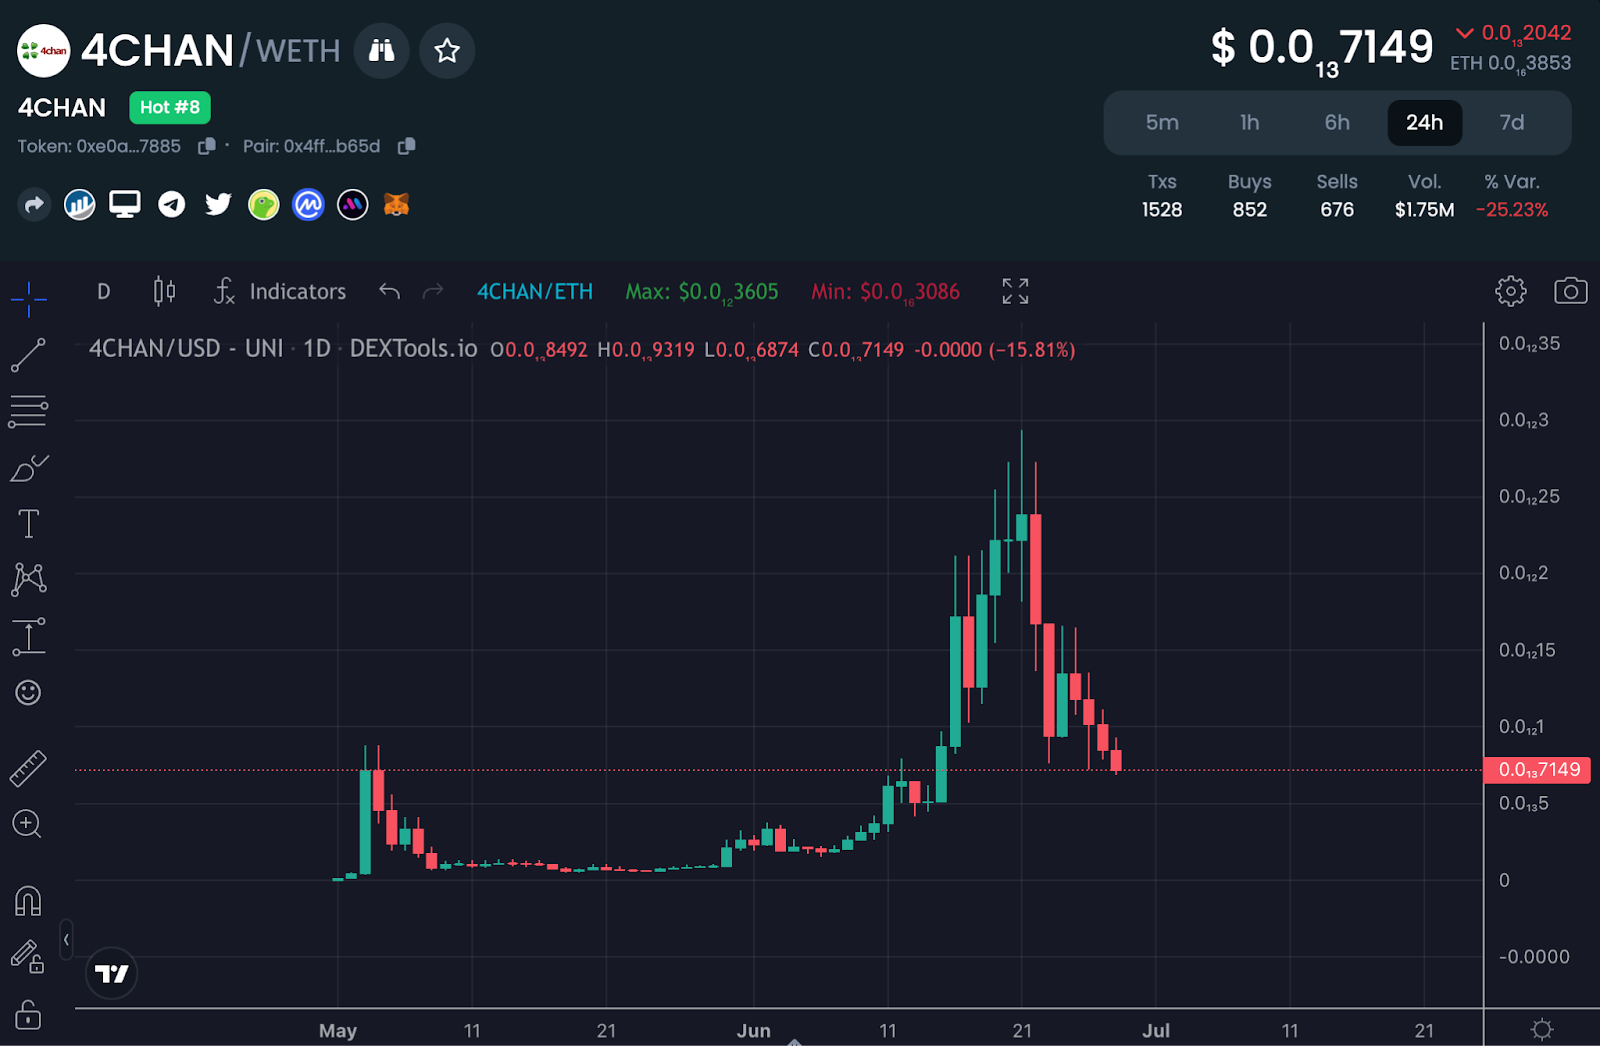1600x1046 pixels.
Task: Select the 24h stats tab
Action: (x=1425, y=123)
